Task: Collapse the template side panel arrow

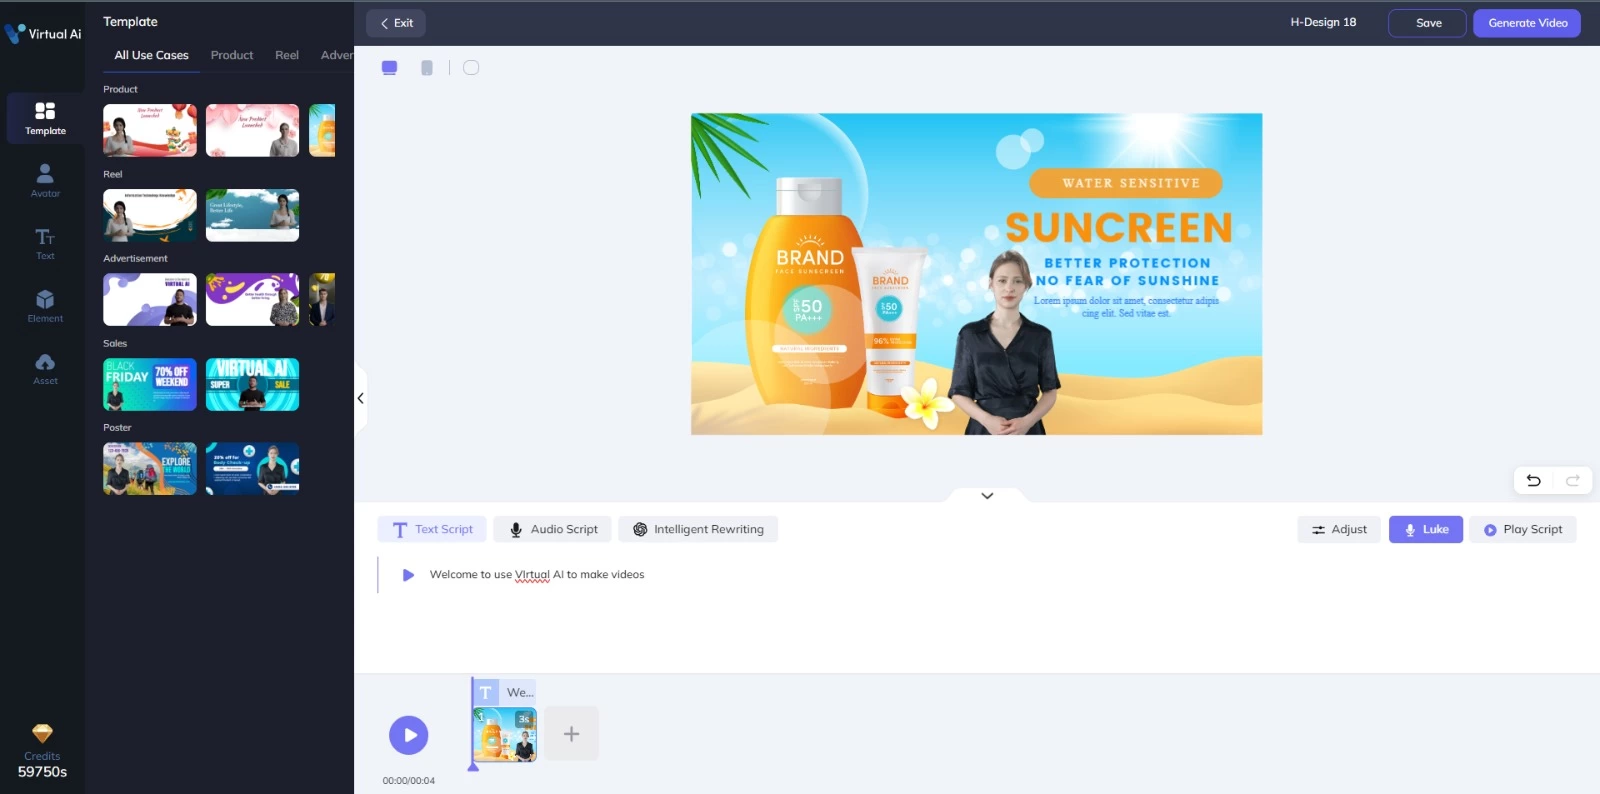Action: coord(360,398)
